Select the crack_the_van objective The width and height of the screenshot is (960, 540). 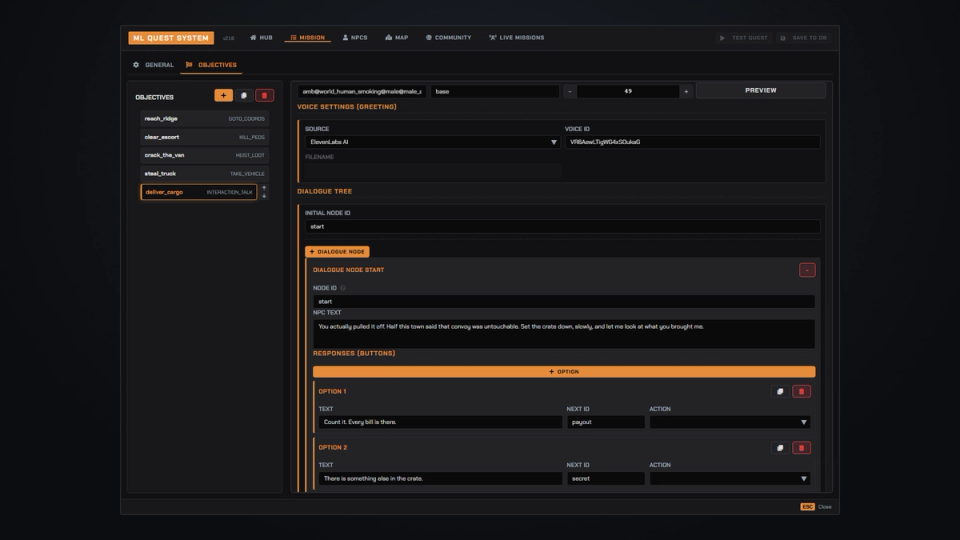pos(204,155)
